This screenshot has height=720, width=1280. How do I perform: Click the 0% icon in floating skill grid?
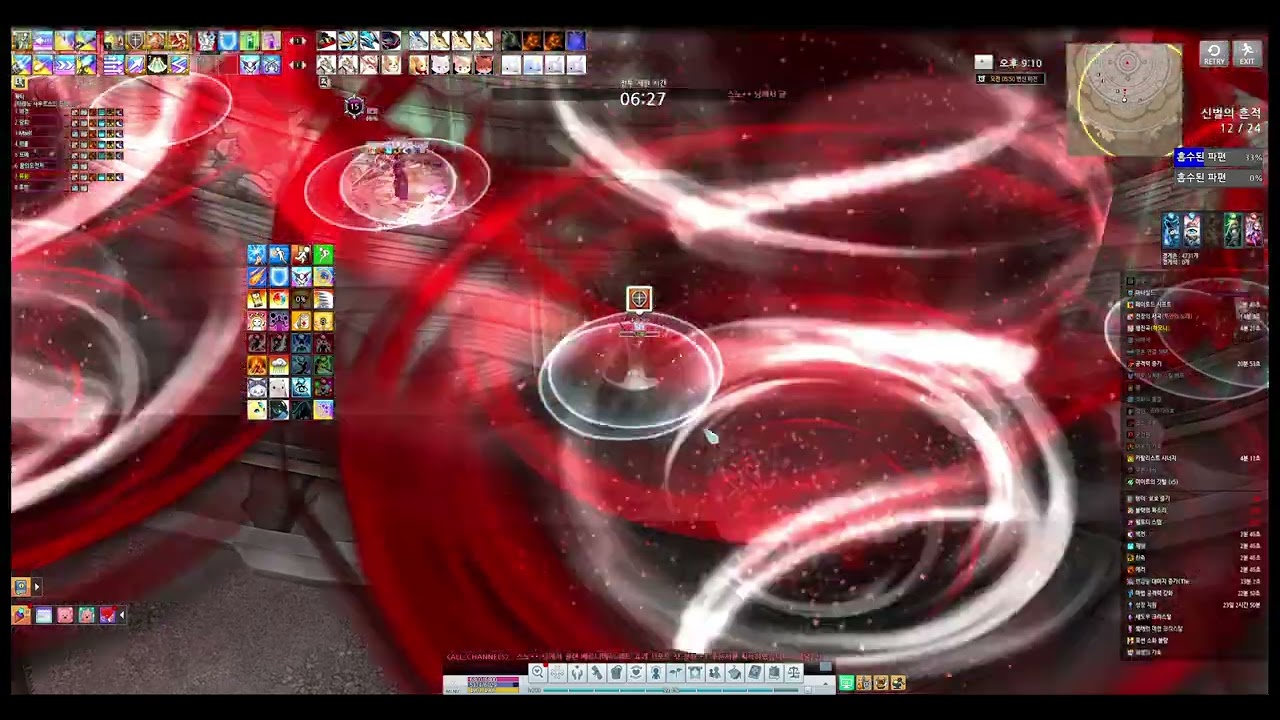click(x=301, y=299)
